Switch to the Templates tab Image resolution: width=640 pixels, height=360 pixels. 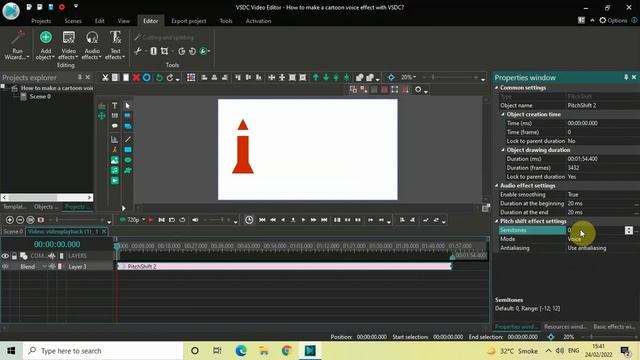(15, 207)
